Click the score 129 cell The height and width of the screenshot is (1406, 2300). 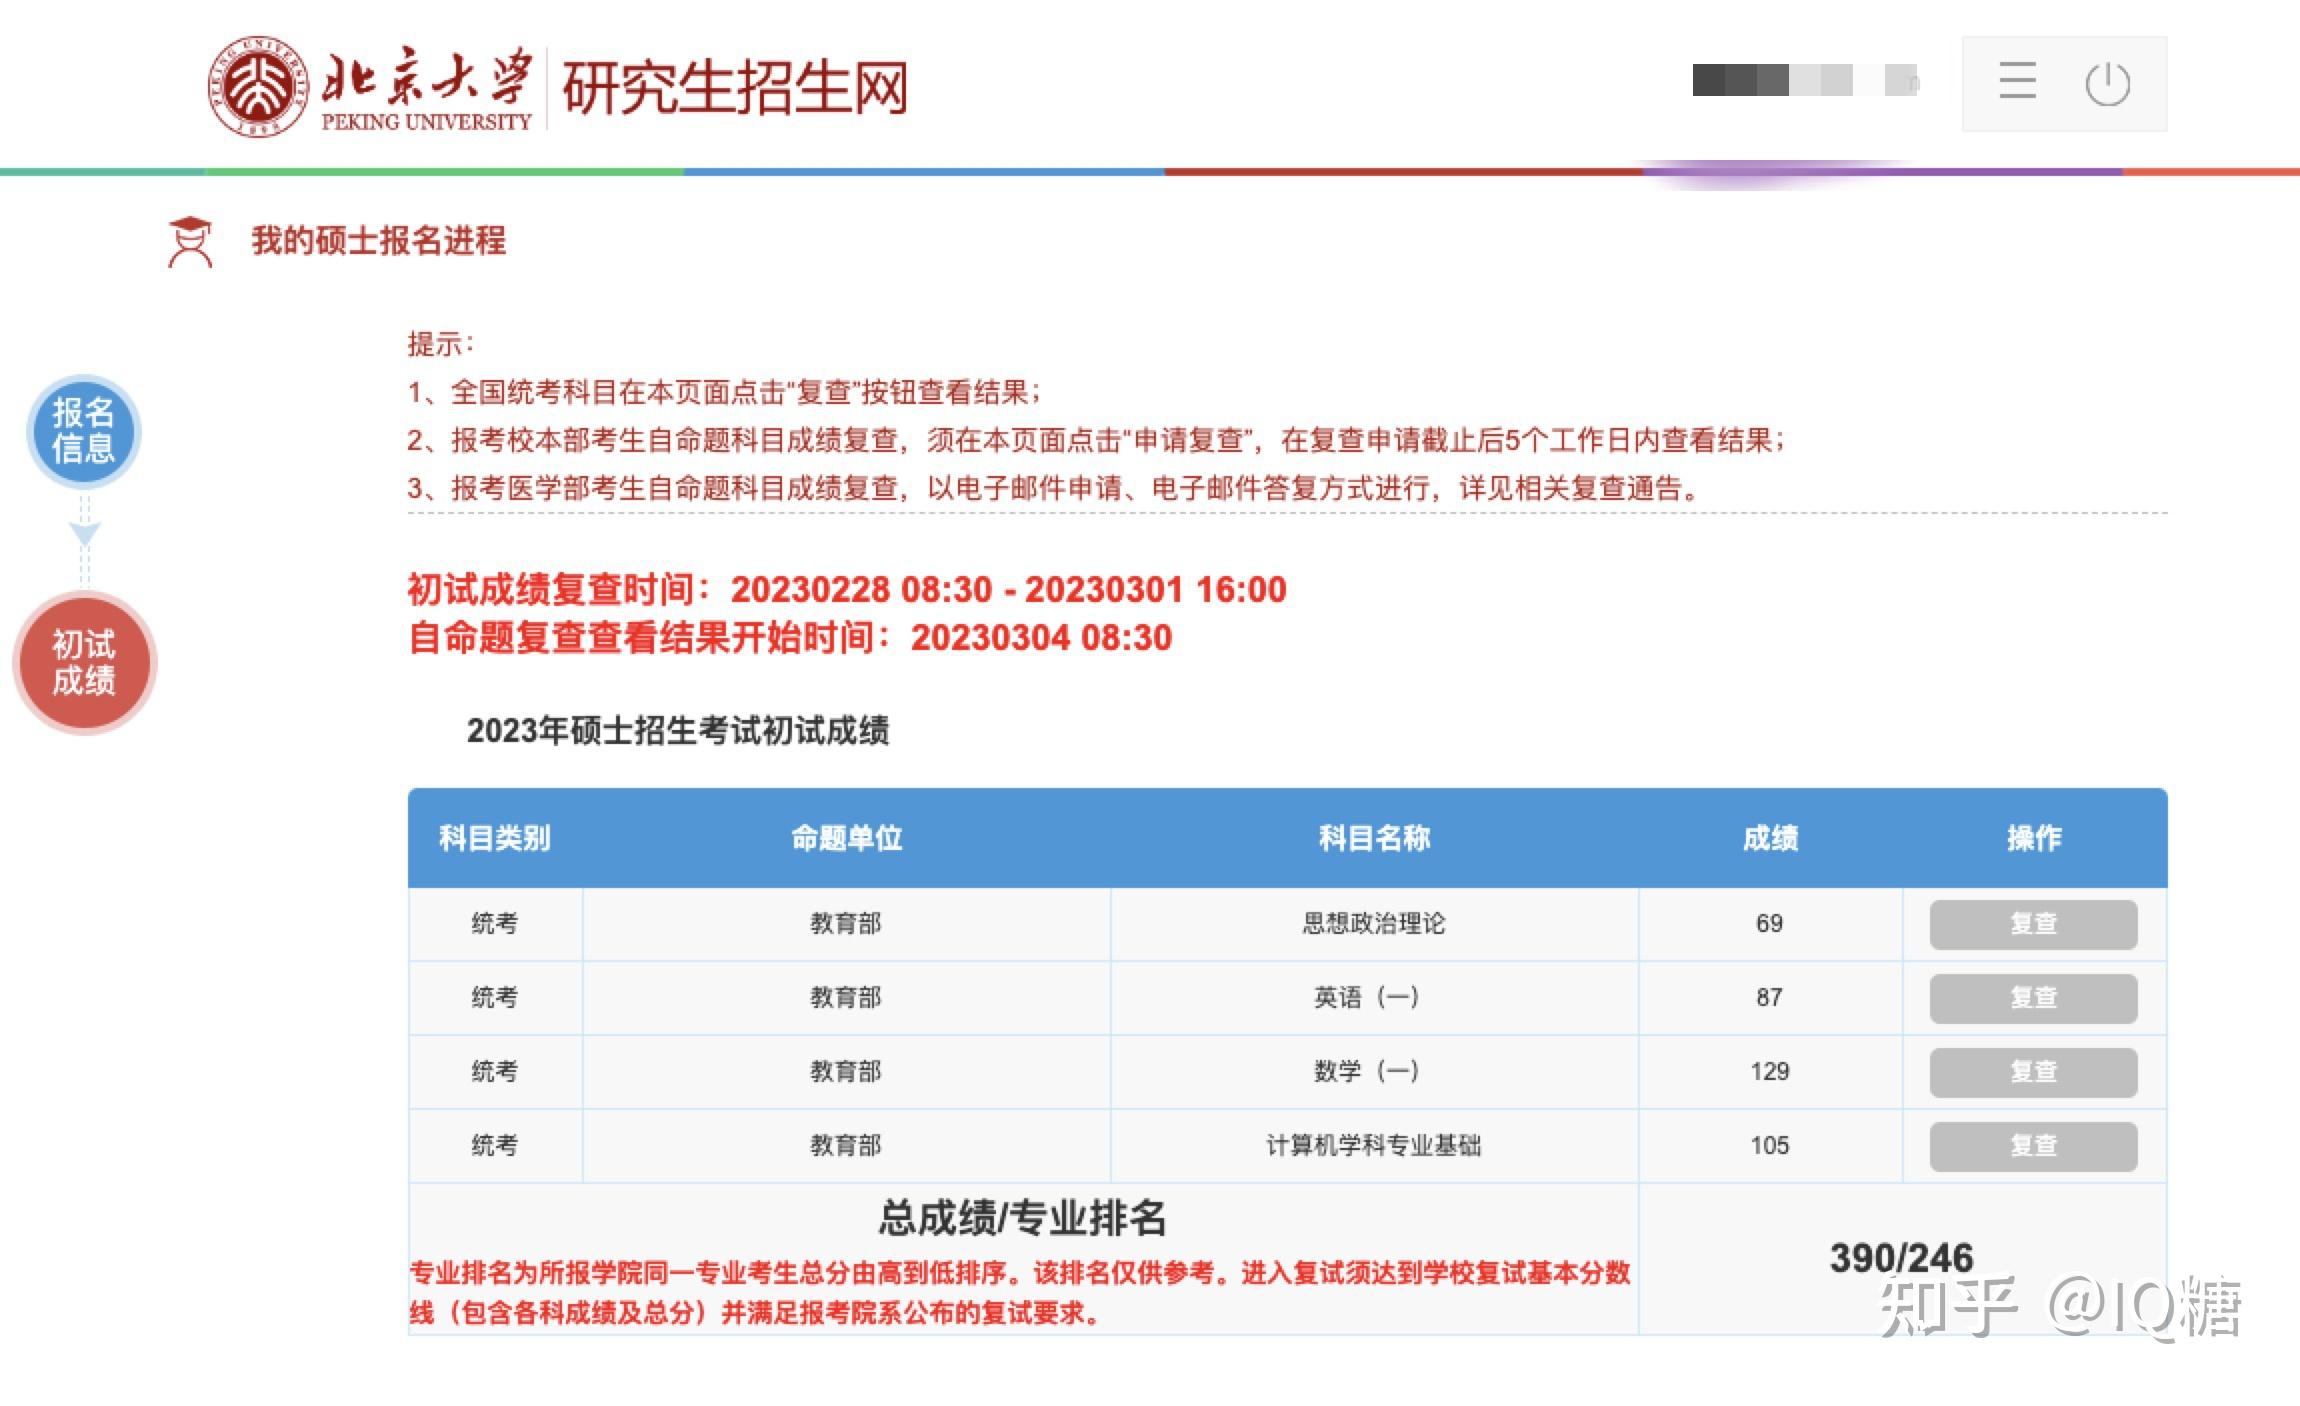point(1769,1071)
